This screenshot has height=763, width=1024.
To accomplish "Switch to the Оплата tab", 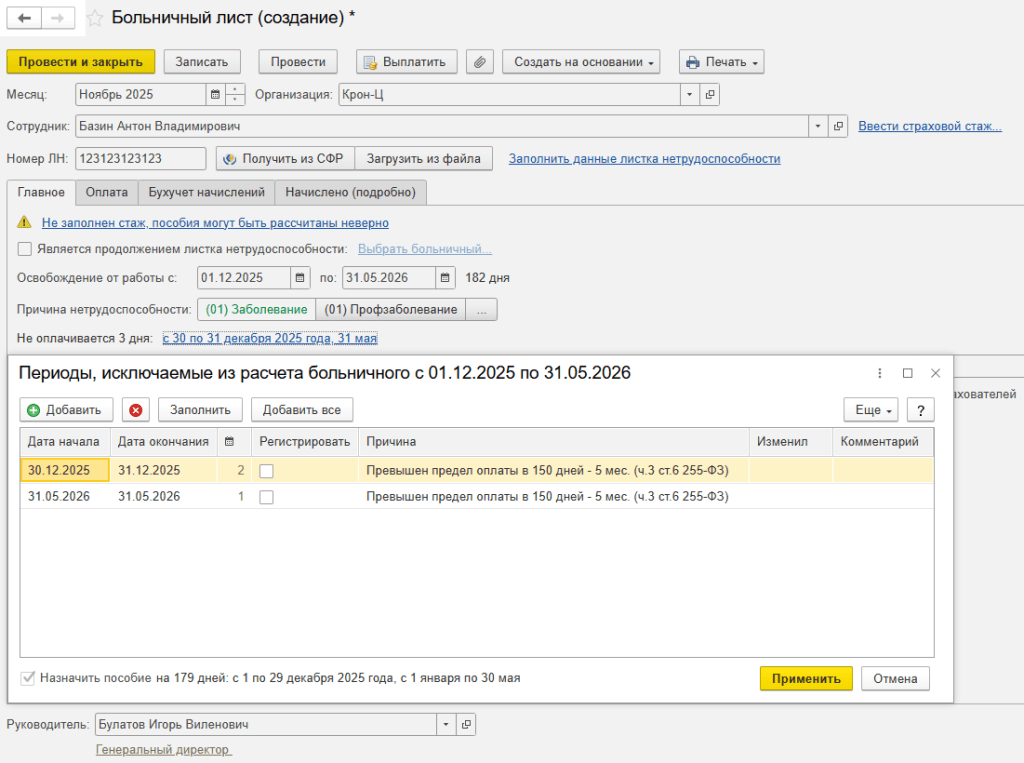I will click(x=106, y=192).
